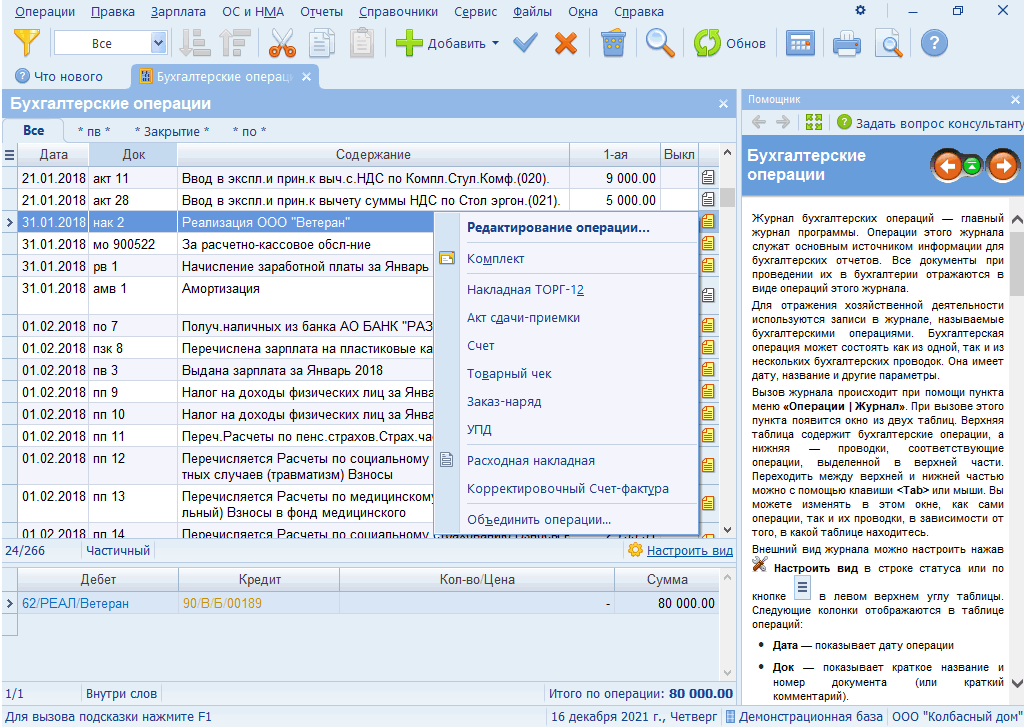1024x727 pixels.
Task: Close the Бухгалтерские операции tab
Action: tap(307, 76)
